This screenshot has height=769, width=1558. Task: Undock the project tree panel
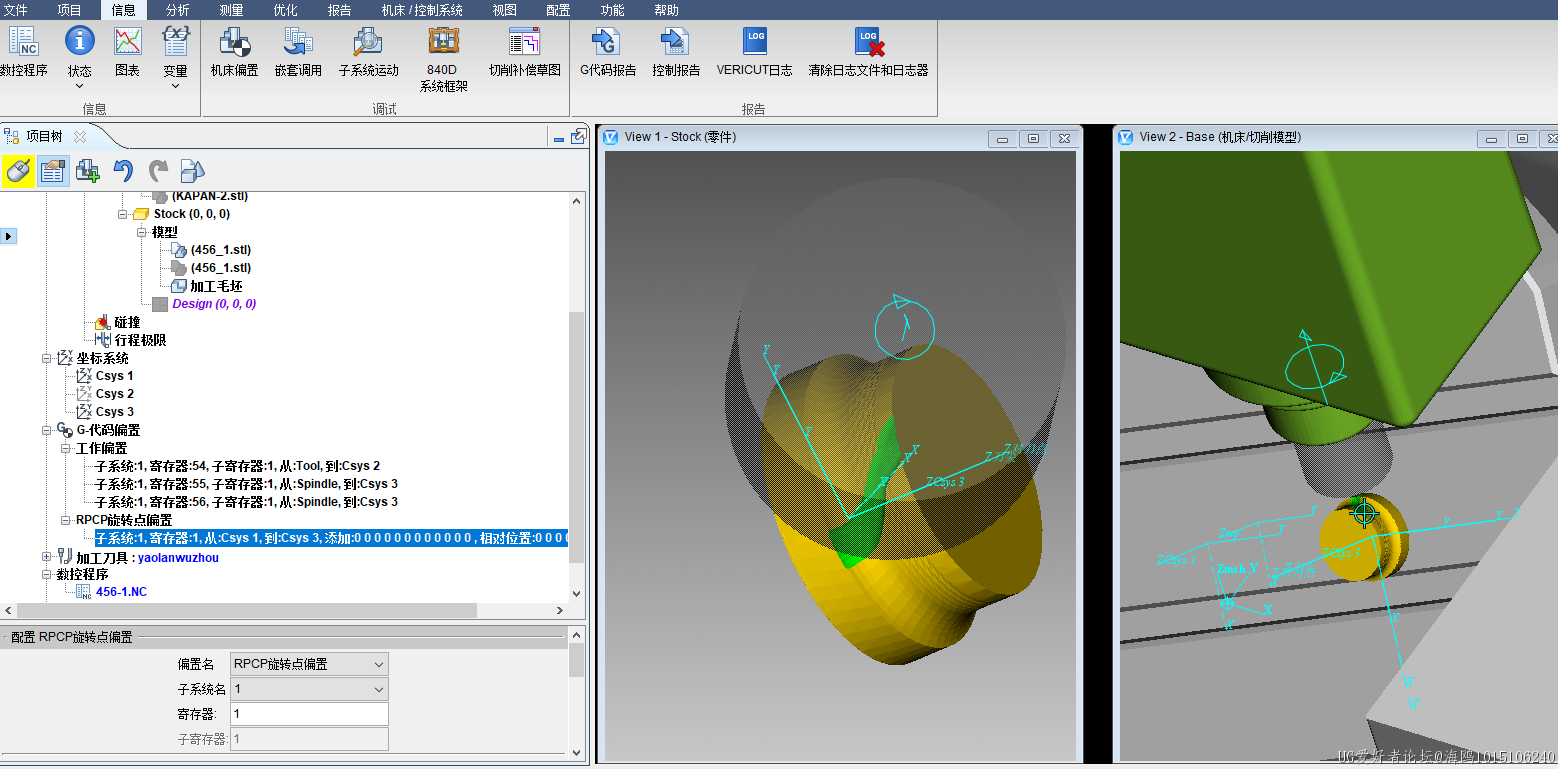coord(578,137)
